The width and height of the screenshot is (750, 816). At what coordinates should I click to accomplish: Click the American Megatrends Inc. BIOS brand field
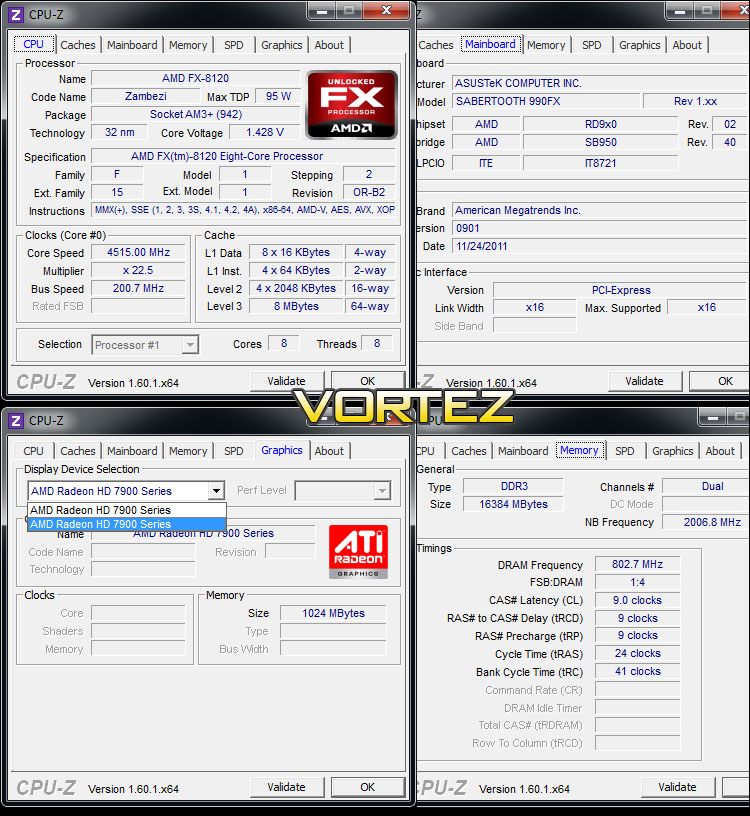[x=600, y=210]
